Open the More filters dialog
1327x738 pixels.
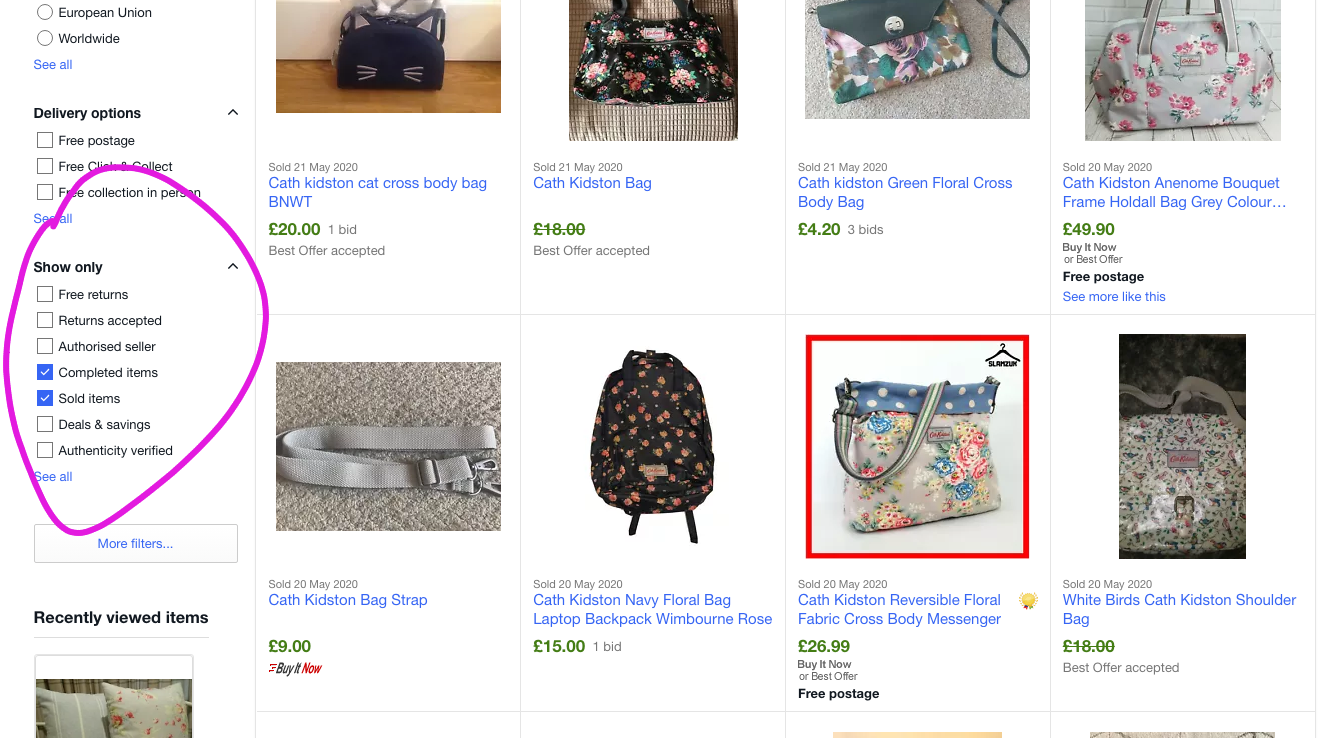135,543
